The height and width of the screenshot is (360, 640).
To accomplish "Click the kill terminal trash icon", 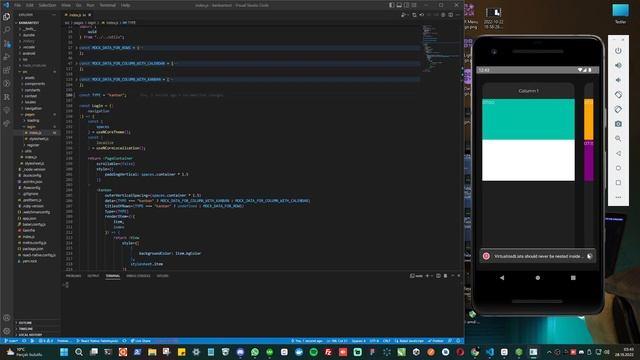I will (x=445, y=276).
